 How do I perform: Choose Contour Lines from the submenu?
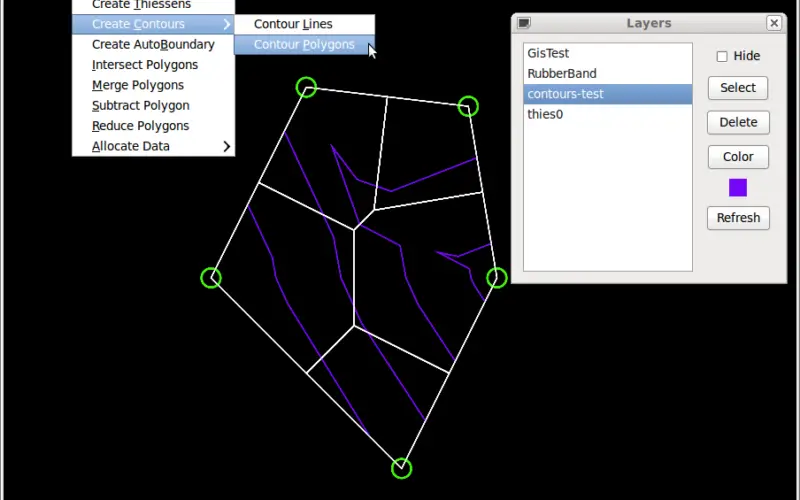304,24
